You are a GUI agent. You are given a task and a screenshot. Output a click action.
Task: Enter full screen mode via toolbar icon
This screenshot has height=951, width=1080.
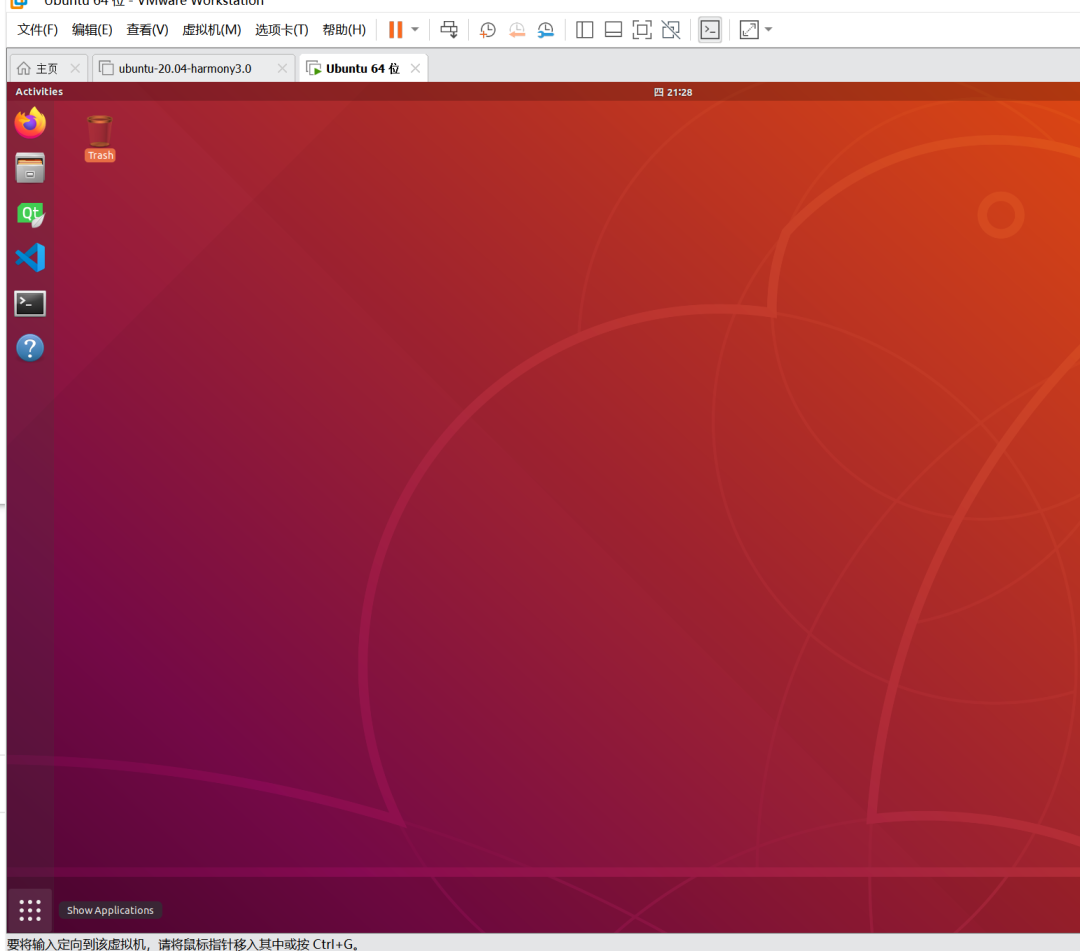tap(642, 30)
